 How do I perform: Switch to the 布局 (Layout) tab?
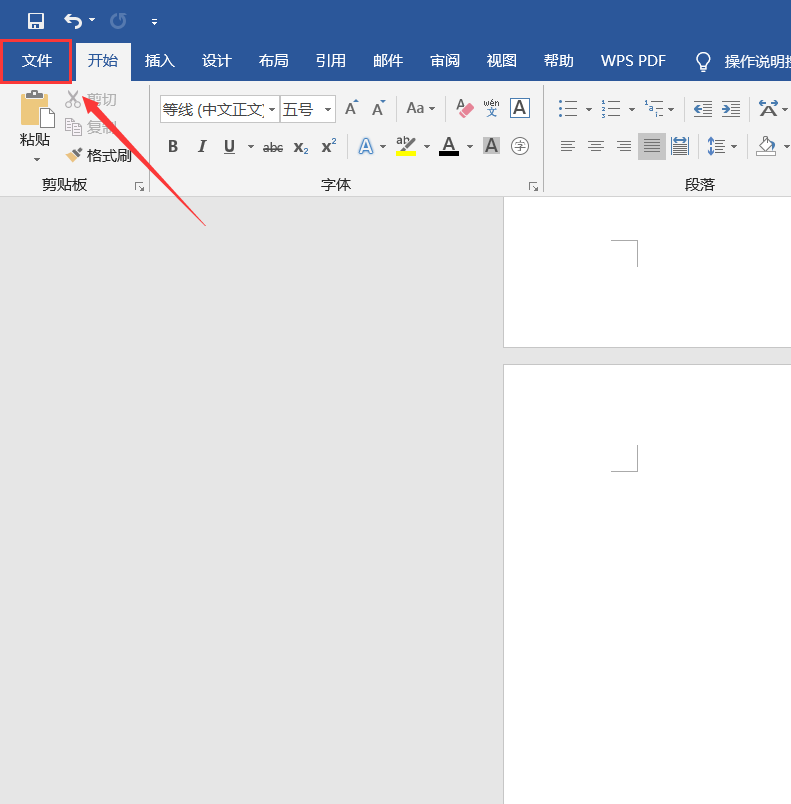tap(274, 61)
